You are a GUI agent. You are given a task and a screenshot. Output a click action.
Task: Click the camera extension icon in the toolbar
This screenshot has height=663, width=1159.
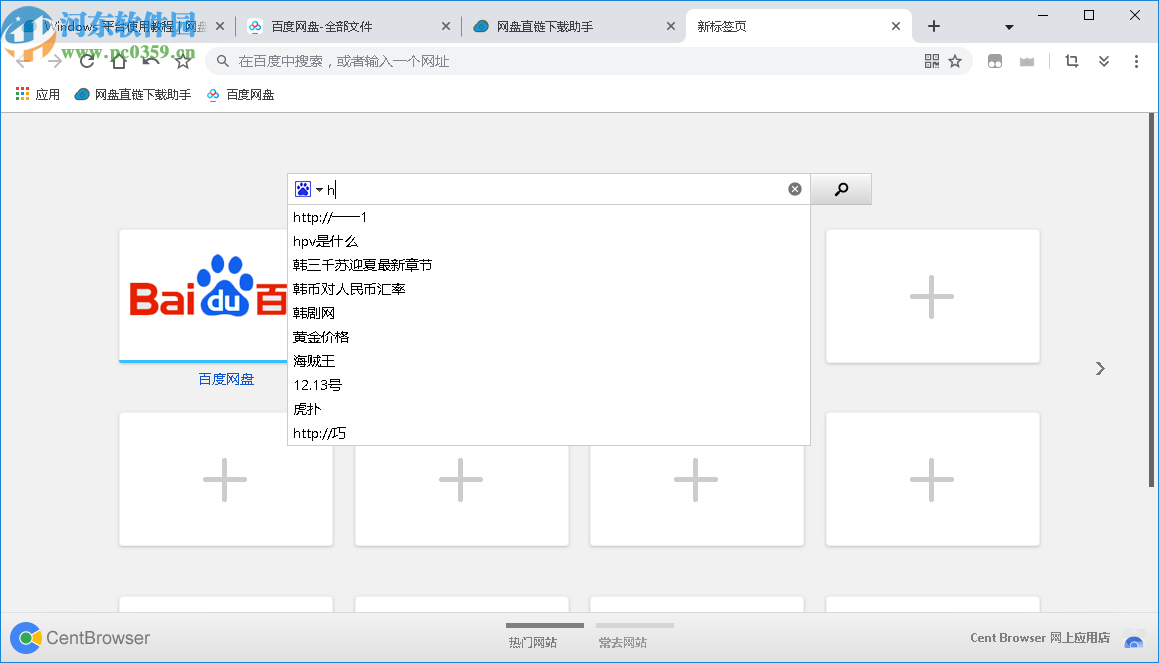click(1027, 61)
